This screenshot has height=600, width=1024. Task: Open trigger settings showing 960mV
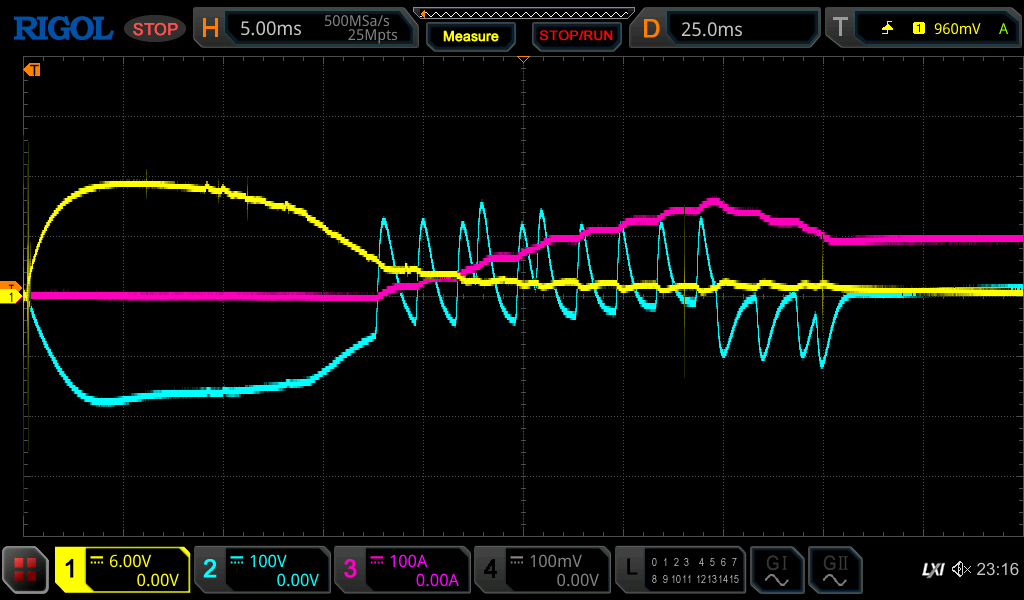point(924,29)
